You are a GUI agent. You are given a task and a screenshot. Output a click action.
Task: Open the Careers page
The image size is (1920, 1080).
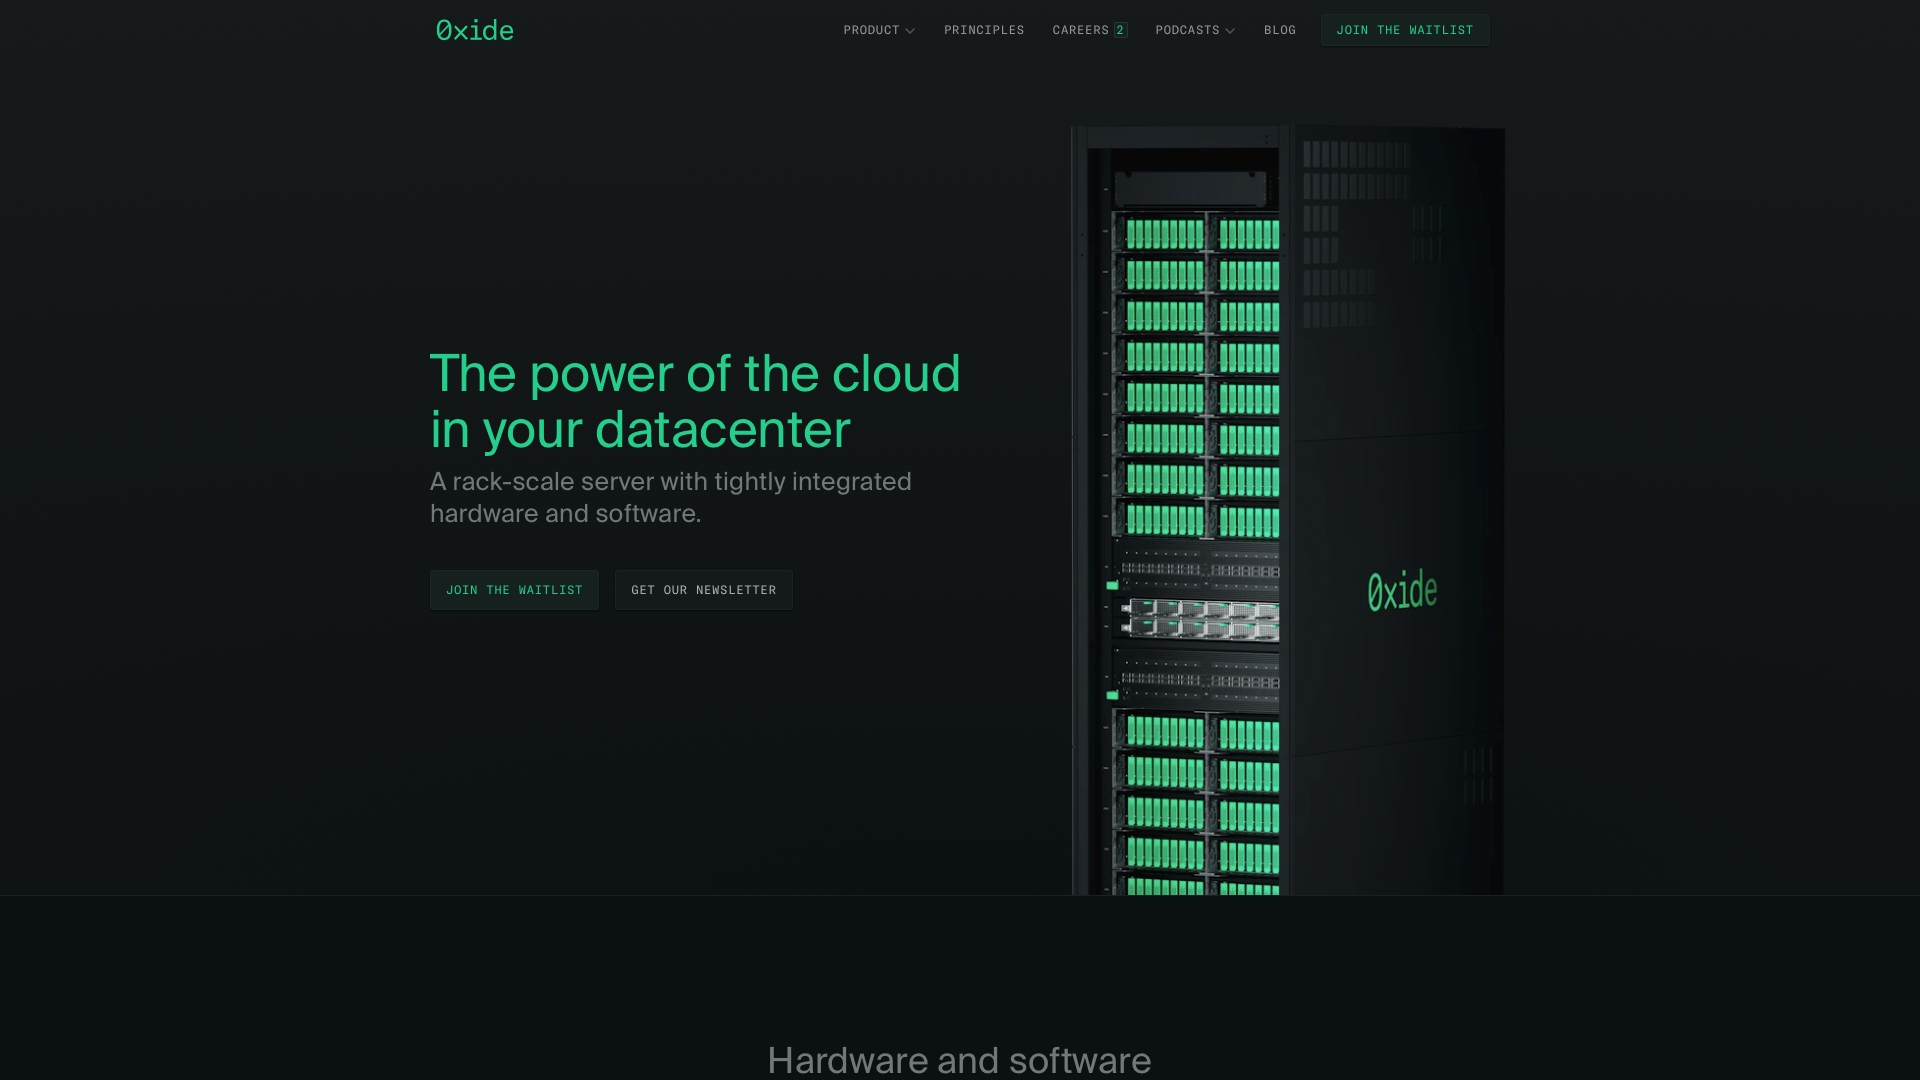click(x=1080, y=30)
